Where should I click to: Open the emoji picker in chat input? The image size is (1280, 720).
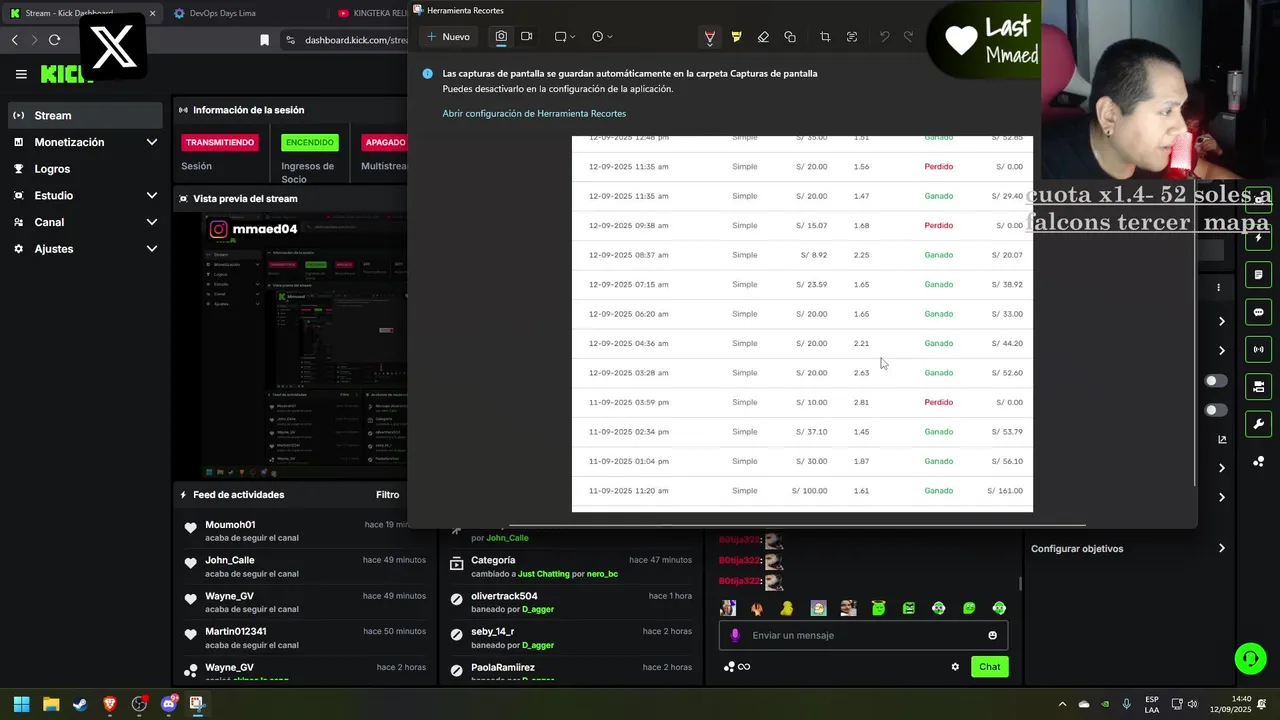click(x=992, y=635)
